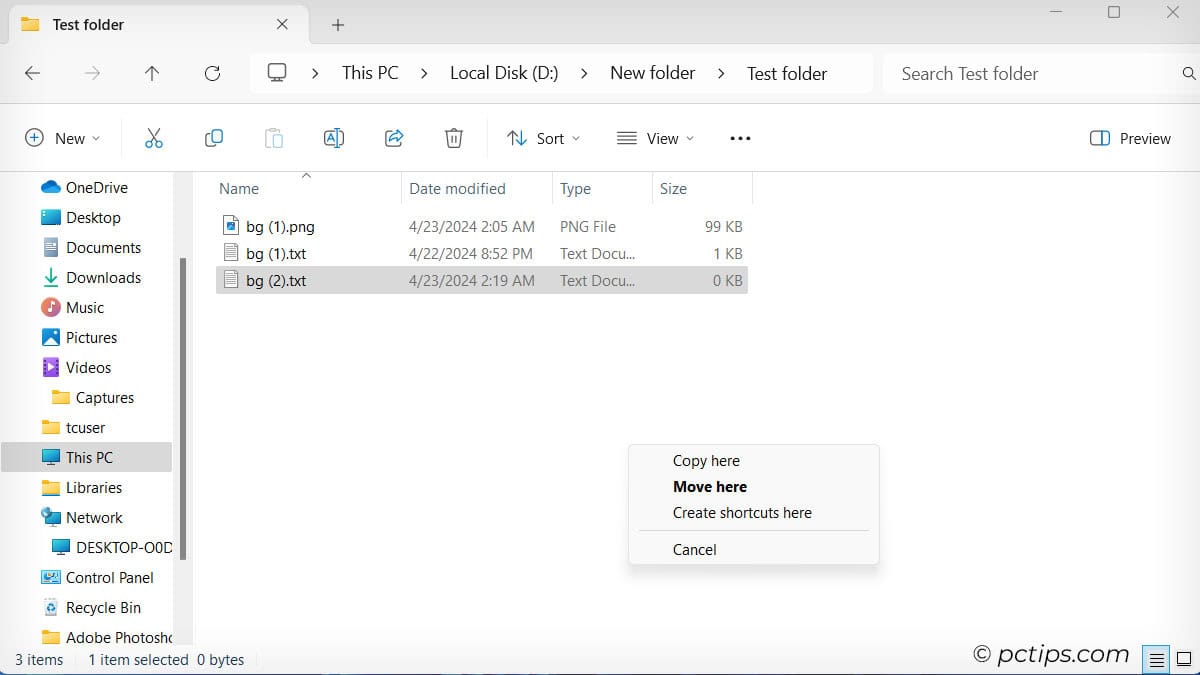Navigate up one folder level
1200x675 pixels.
(152, 73)
